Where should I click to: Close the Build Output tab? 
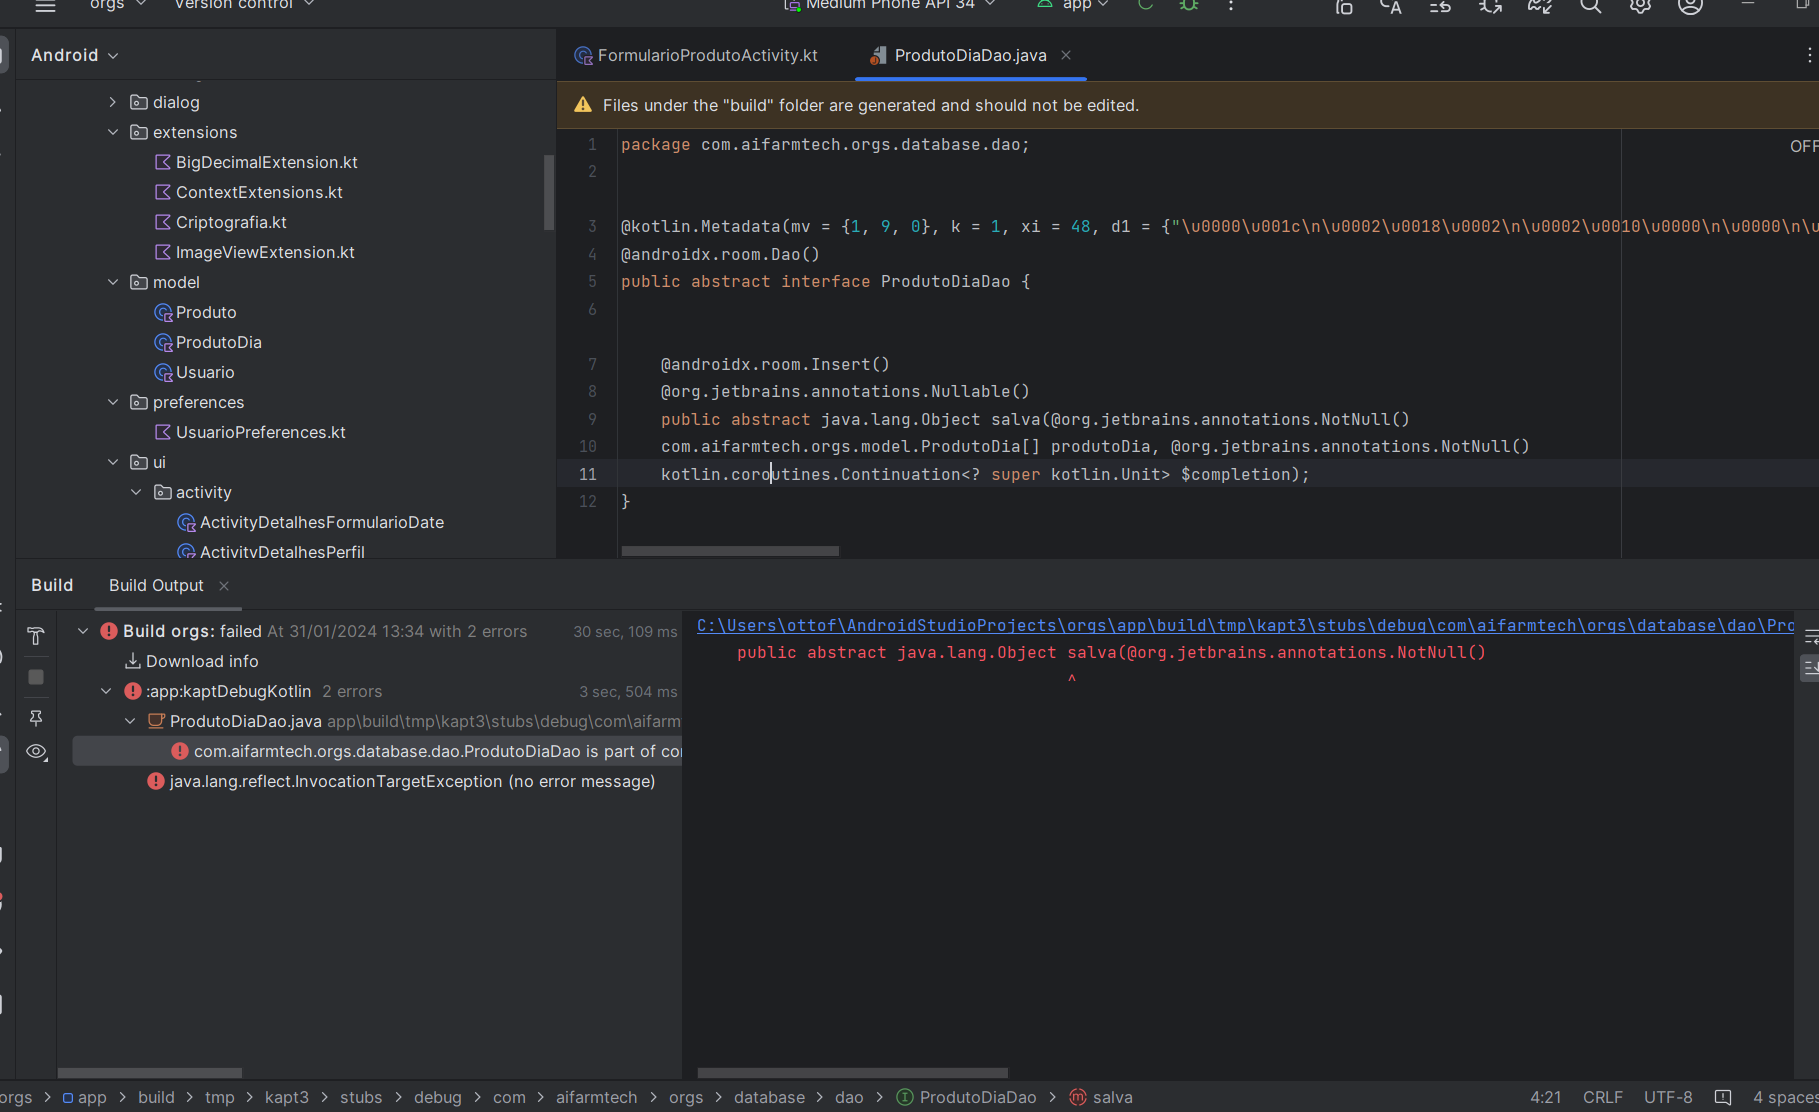click(x=224, y=586)
